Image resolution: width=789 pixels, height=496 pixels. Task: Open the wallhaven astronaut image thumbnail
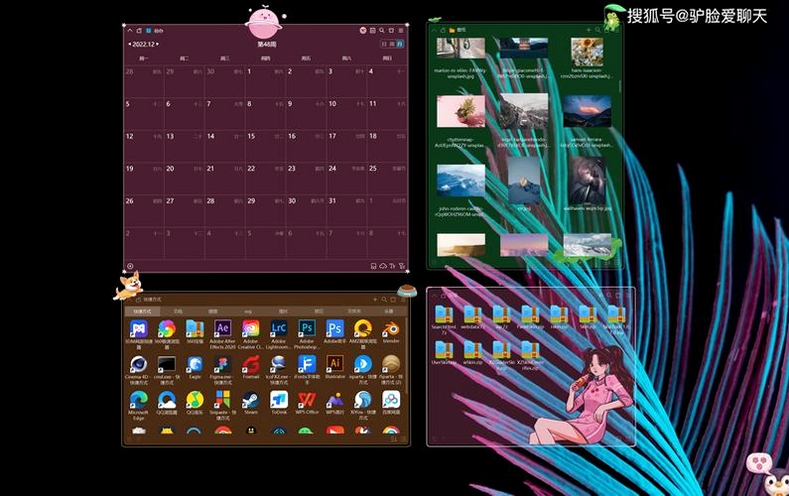(587, 180)
